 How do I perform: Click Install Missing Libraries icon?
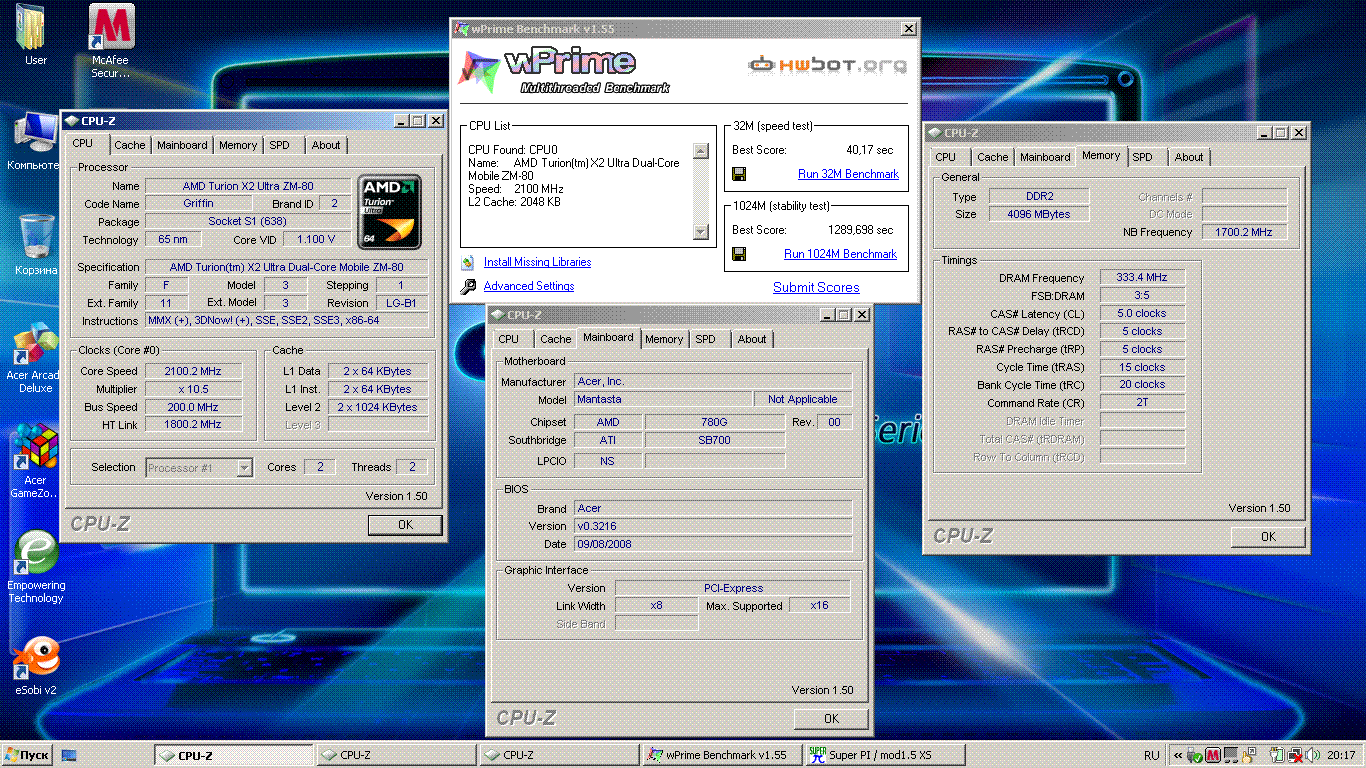pos(468,263)
